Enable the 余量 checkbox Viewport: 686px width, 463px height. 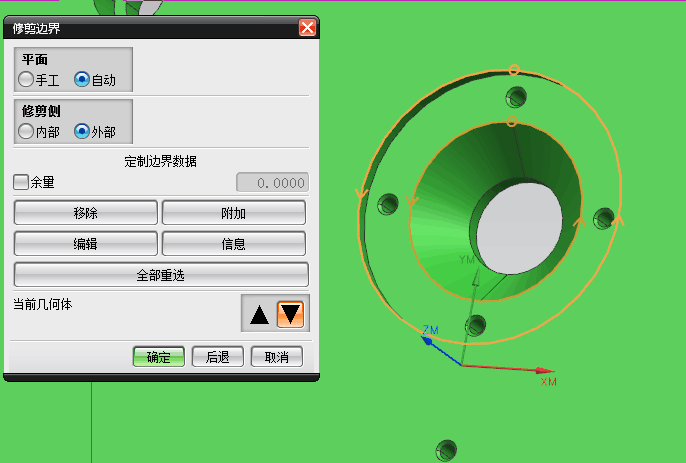[x=21, y=182]
